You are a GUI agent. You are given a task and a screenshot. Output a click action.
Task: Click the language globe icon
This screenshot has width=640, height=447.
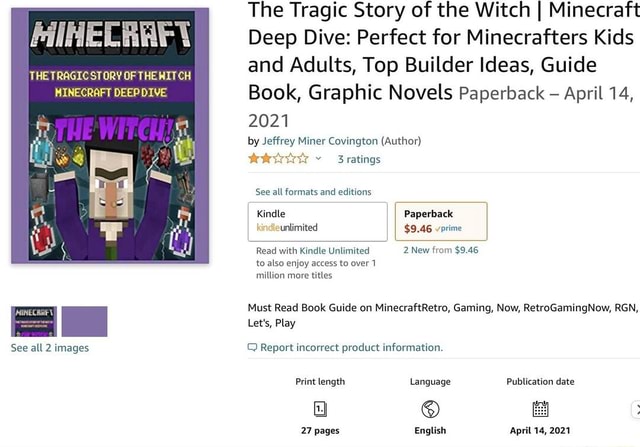point(430,408)
